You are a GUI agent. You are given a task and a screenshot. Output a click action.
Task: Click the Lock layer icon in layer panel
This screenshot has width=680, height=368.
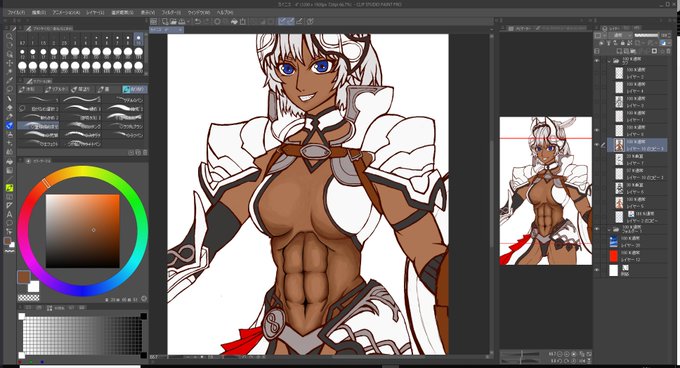[x=622, y=43]
